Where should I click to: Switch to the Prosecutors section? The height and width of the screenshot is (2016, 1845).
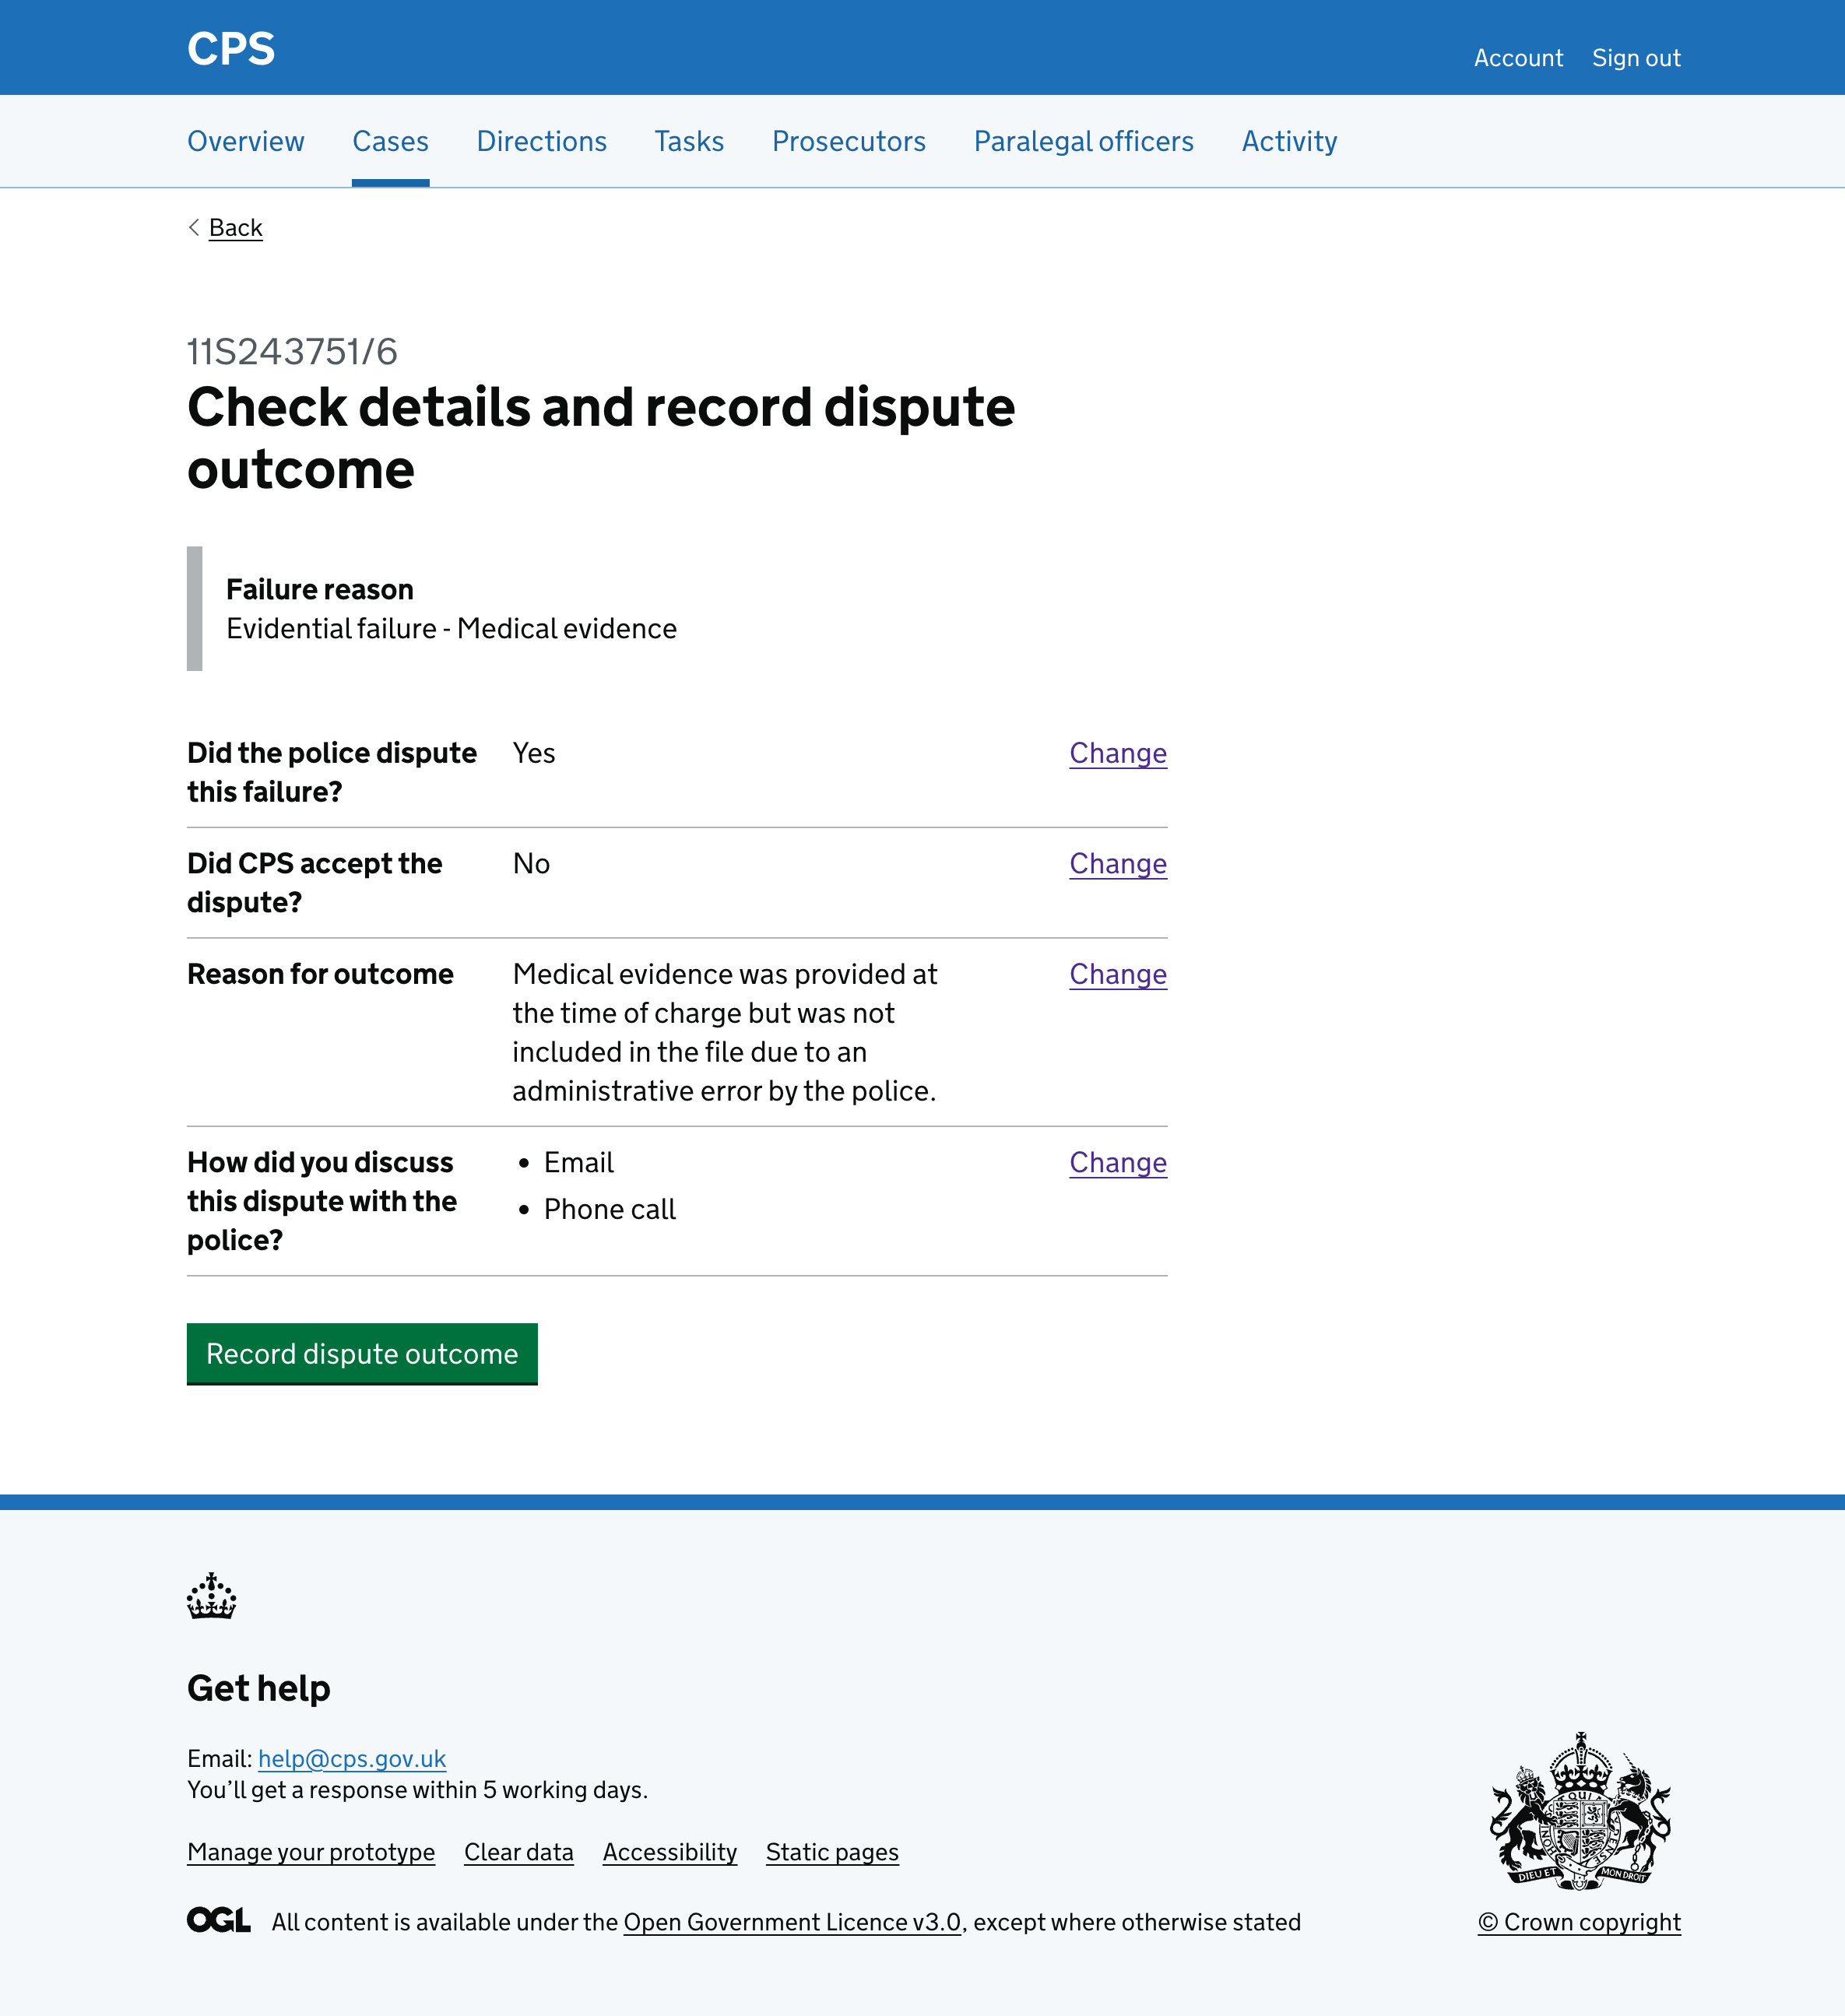[x=848, y=141]
